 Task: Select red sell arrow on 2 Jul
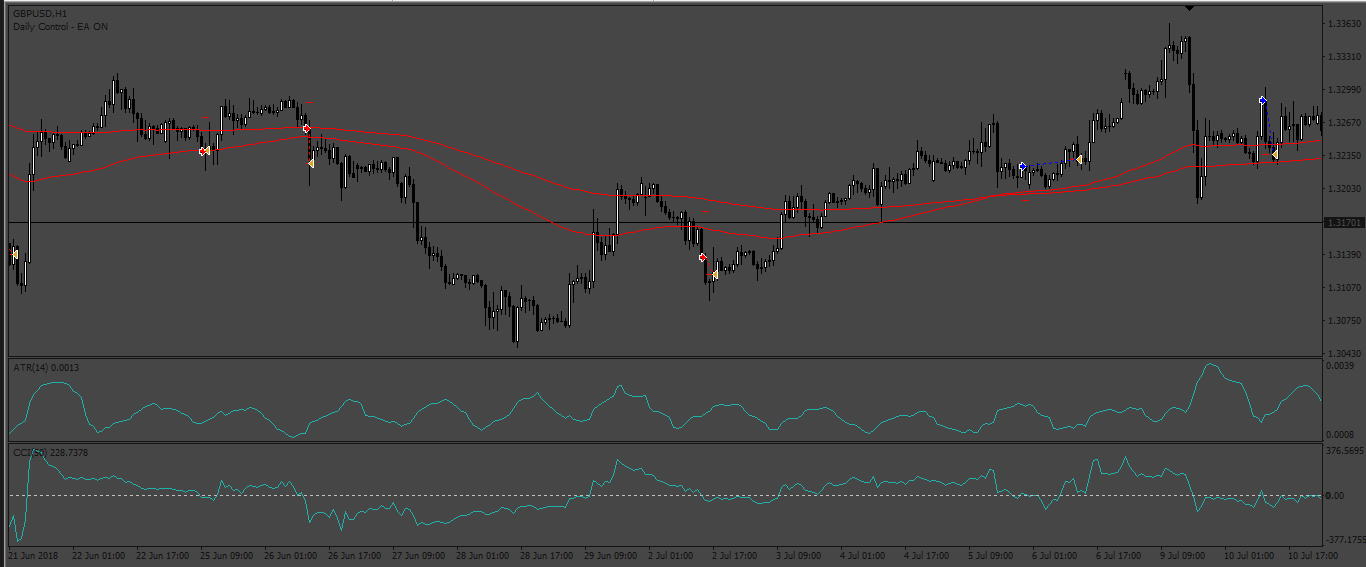coord(703,257)
